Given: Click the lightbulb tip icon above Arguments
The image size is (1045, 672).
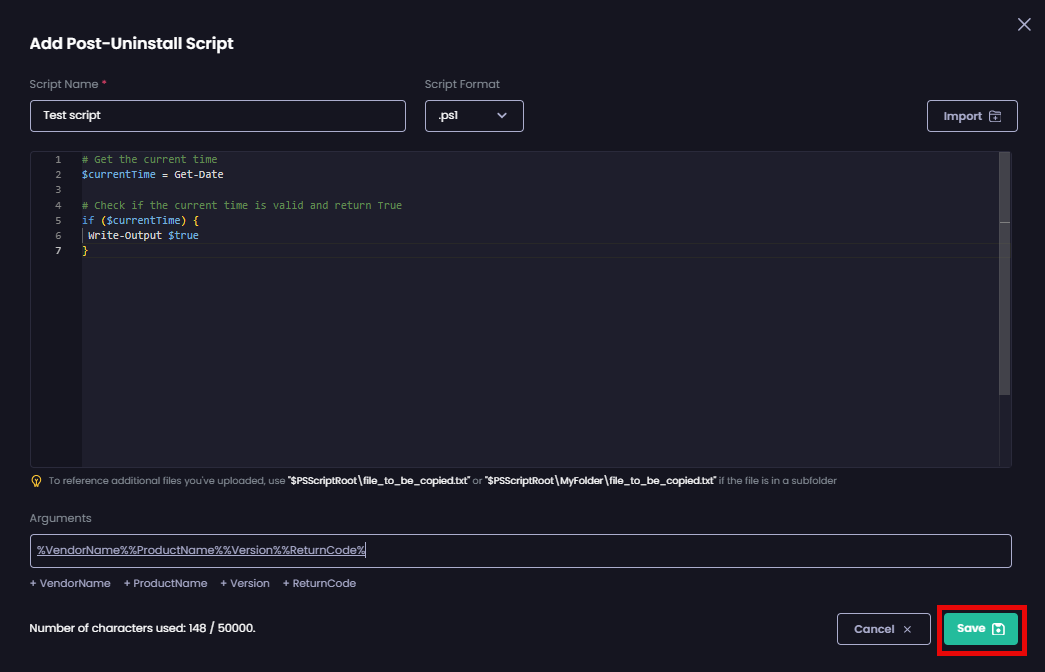Looking at the screenshot, I should point(36,480).
